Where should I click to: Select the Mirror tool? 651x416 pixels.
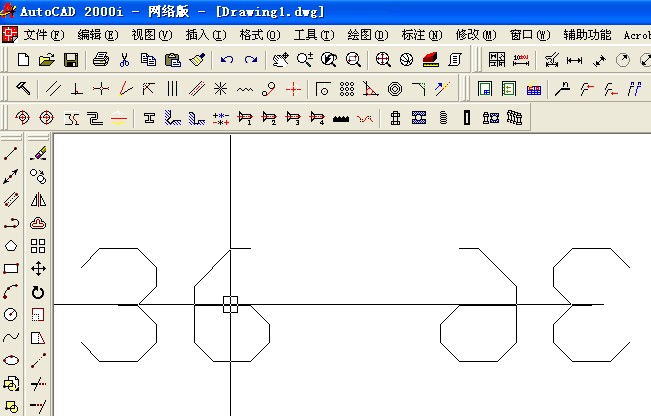(x=38, y=200)
